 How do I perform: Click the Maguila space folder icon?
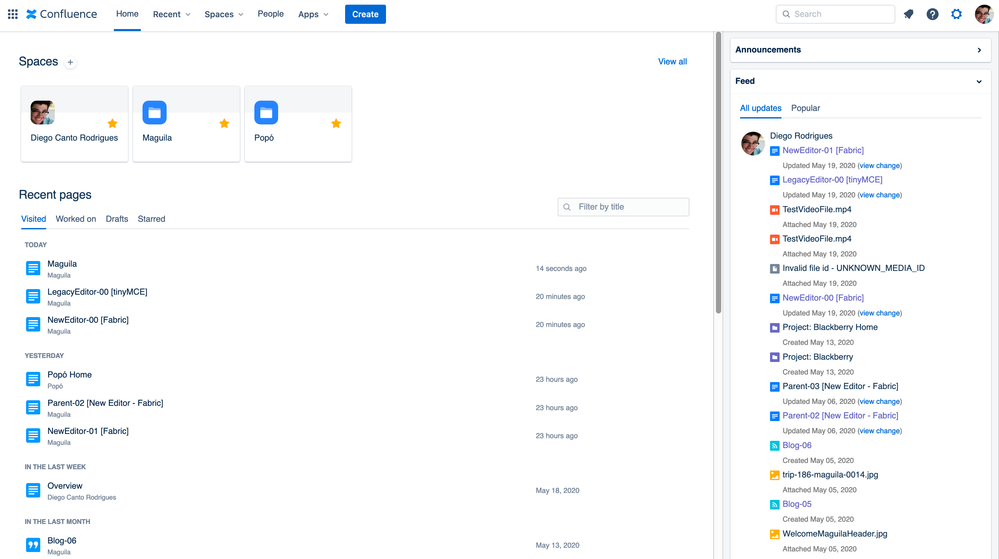click(x=154, y=112)
